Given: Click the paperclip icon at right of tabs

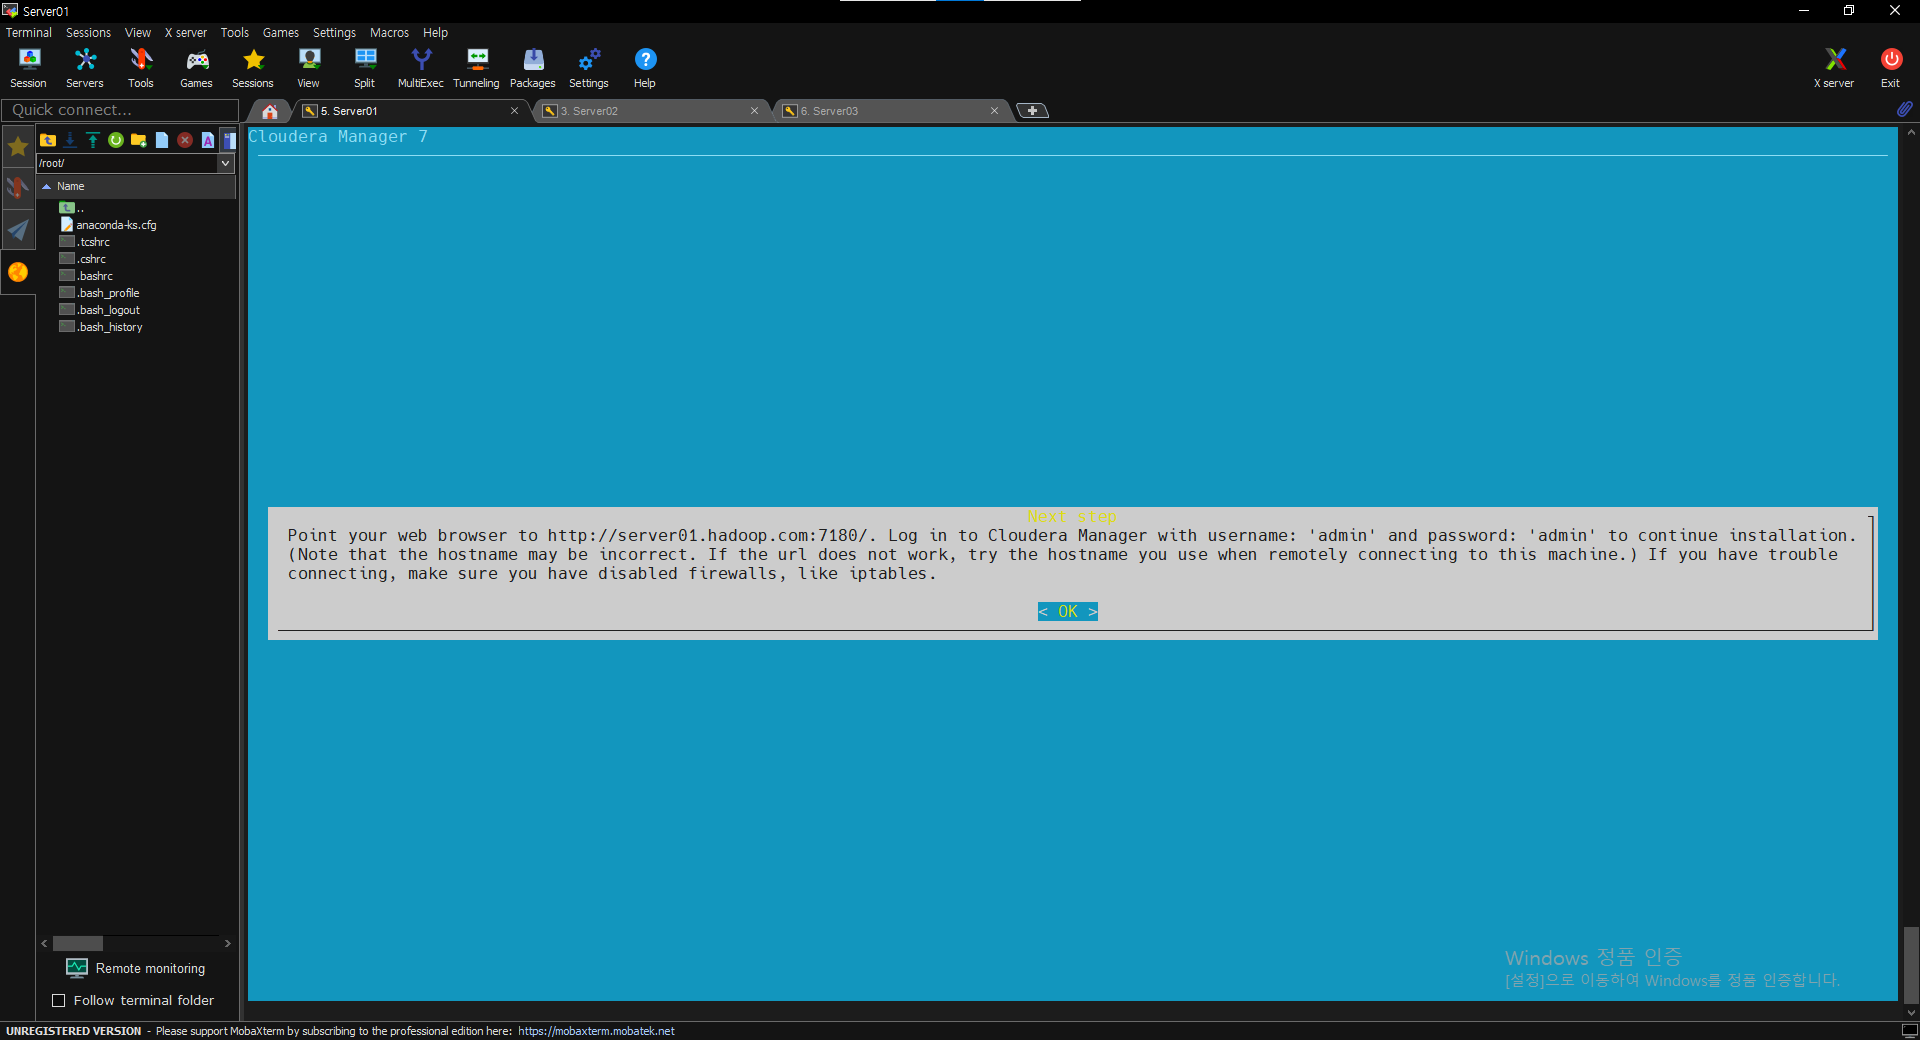Looking at the screenshot, I should point(1904,109).
